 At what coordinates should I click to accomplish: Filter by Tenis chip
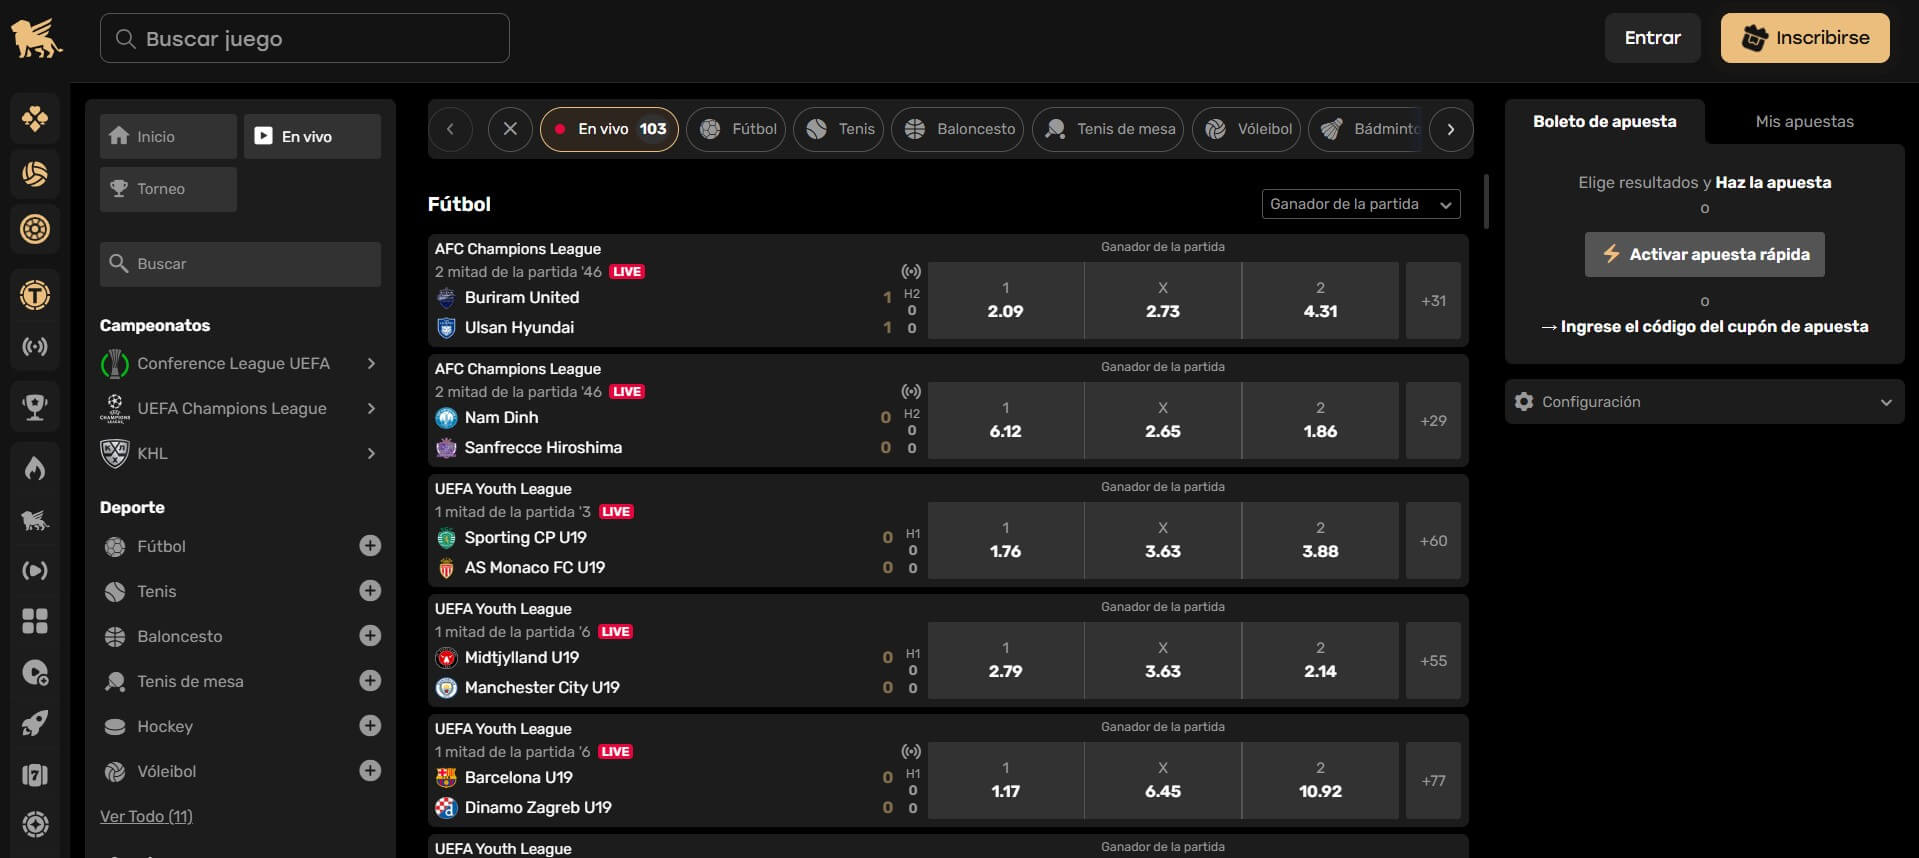pos(839,129)
